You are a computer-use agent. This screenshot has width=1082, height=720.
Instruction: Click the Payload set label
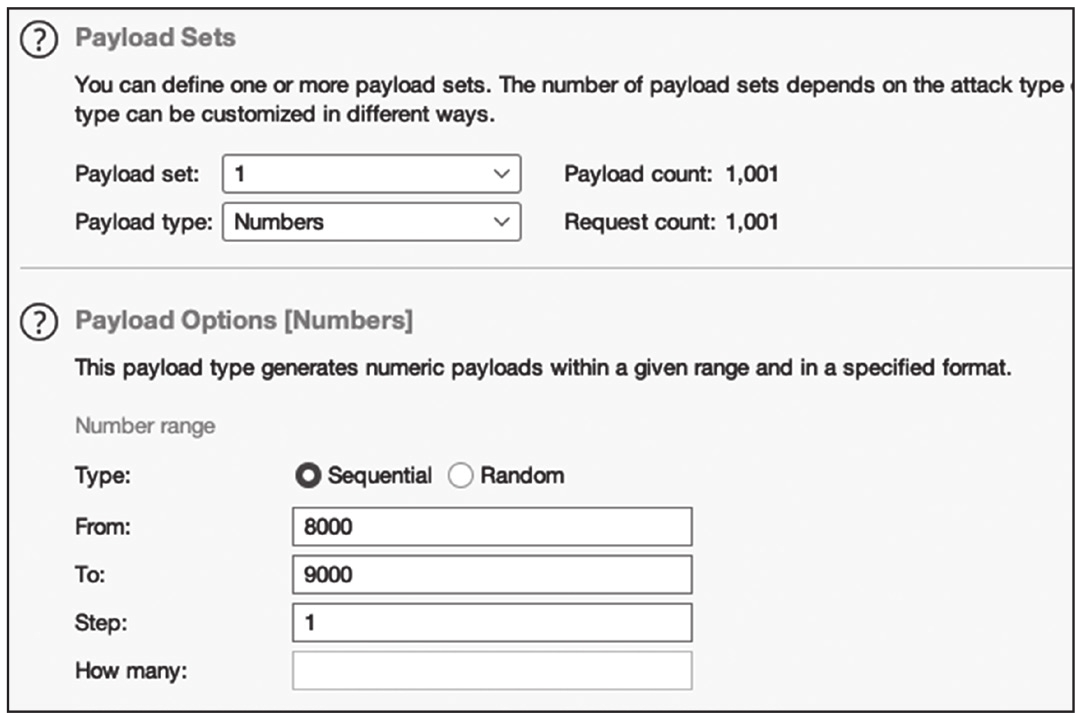(137, 174)
